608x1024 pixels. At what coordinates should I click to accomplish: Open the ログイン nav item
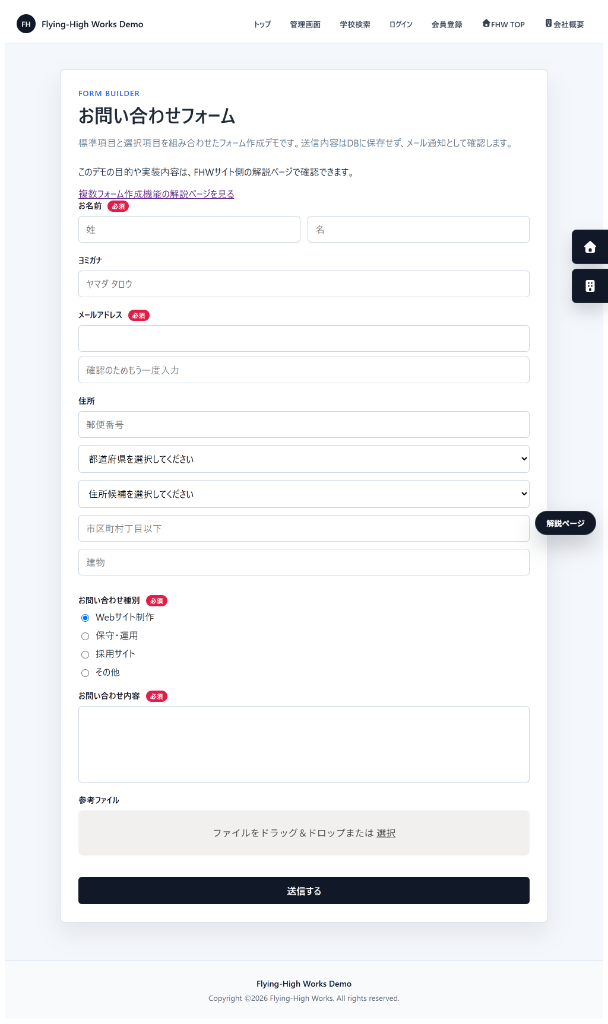[x=400, y=24]
